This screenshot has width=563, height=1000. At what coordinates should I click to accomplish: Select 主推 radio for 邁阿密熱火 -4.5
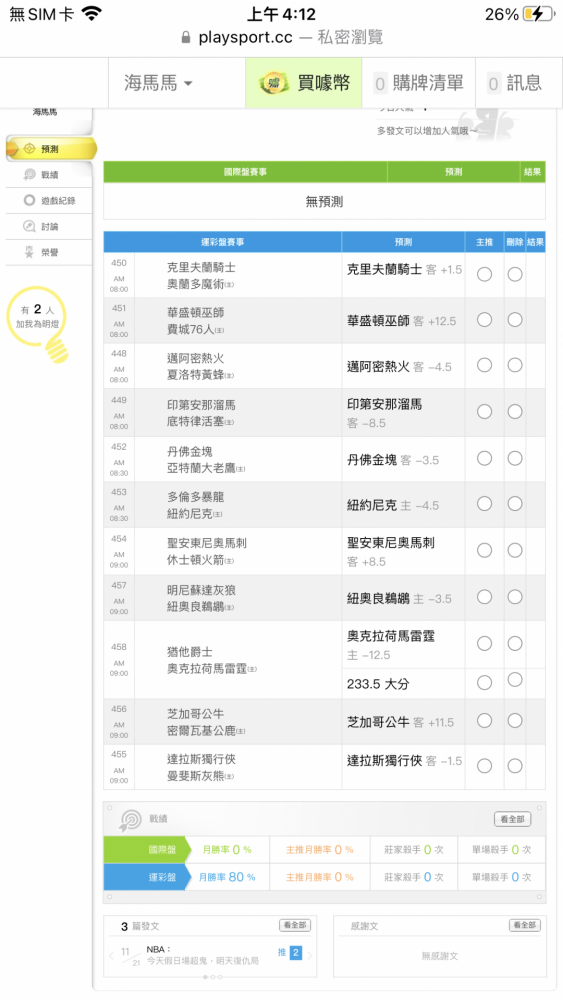click(x=485, y=365)
